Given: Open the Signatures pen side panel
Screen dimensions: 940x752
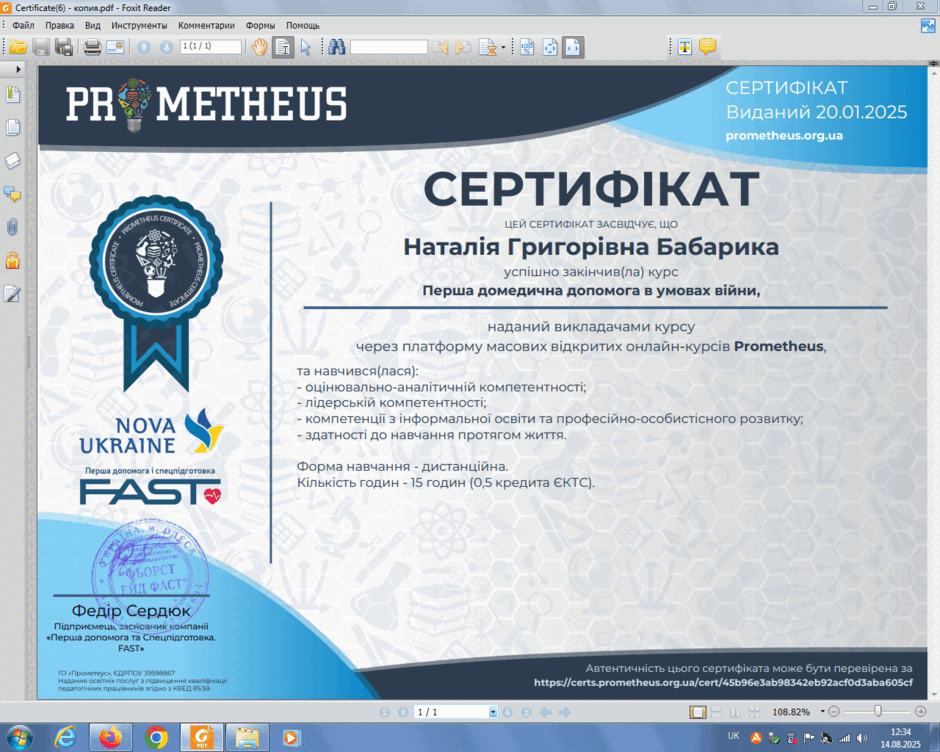Looking at the screenshot, I should (13, 294).
